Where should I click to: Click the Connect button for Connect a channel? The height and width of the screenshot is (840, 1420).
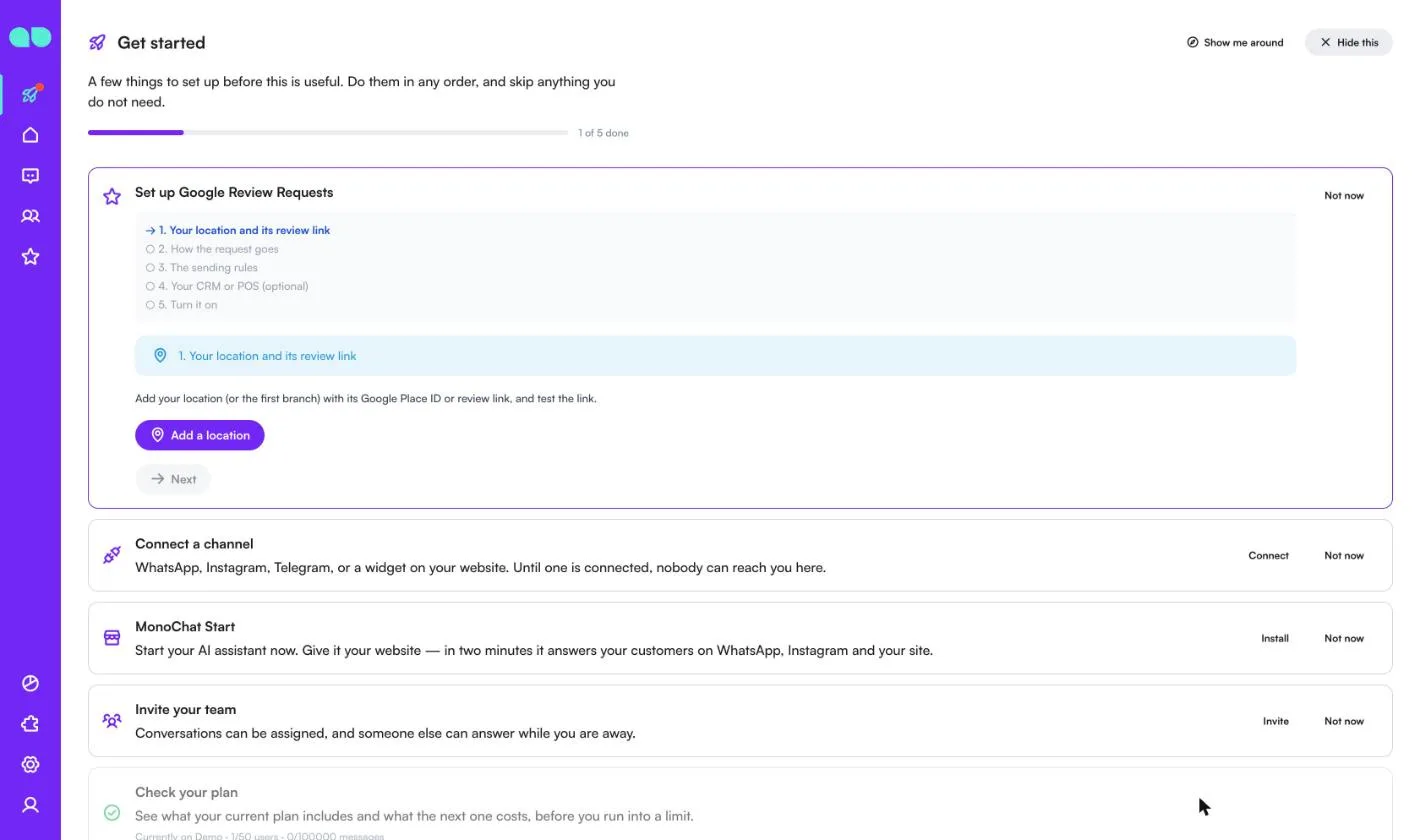click(x=1268, y=555)
